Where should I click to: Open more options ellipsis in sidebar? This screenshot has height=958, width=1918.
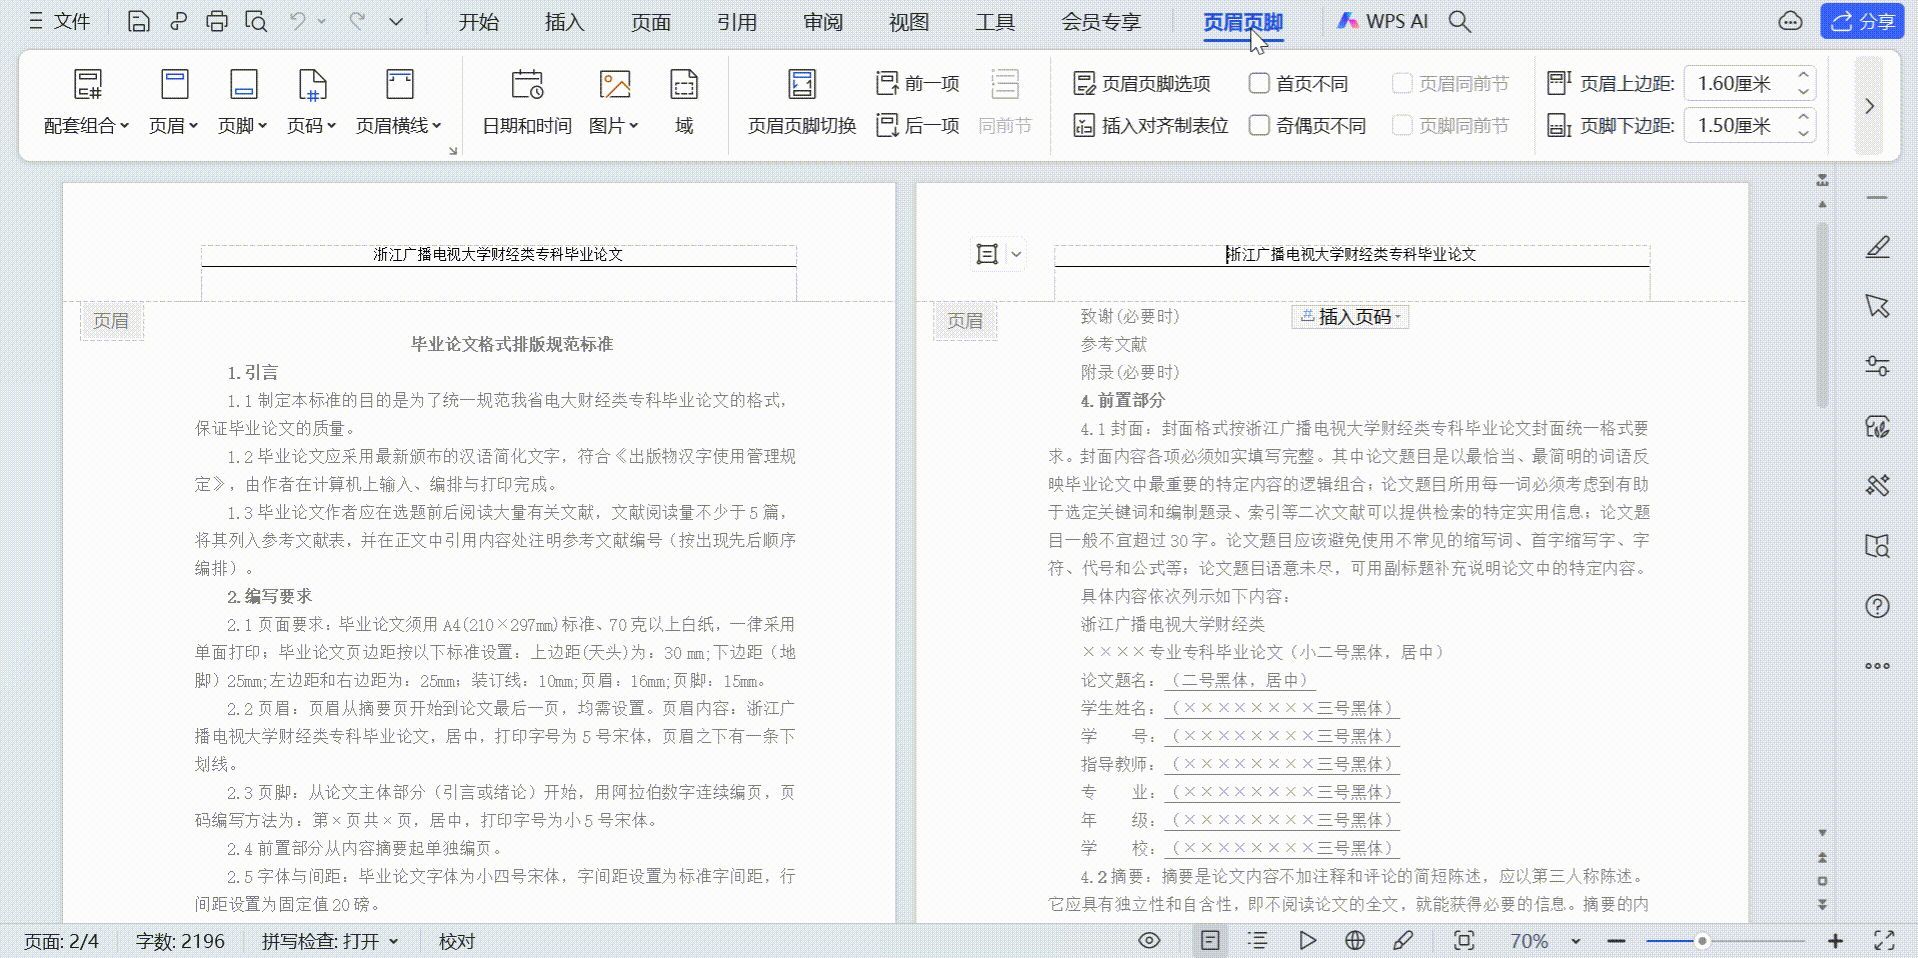coord(1877,666)
